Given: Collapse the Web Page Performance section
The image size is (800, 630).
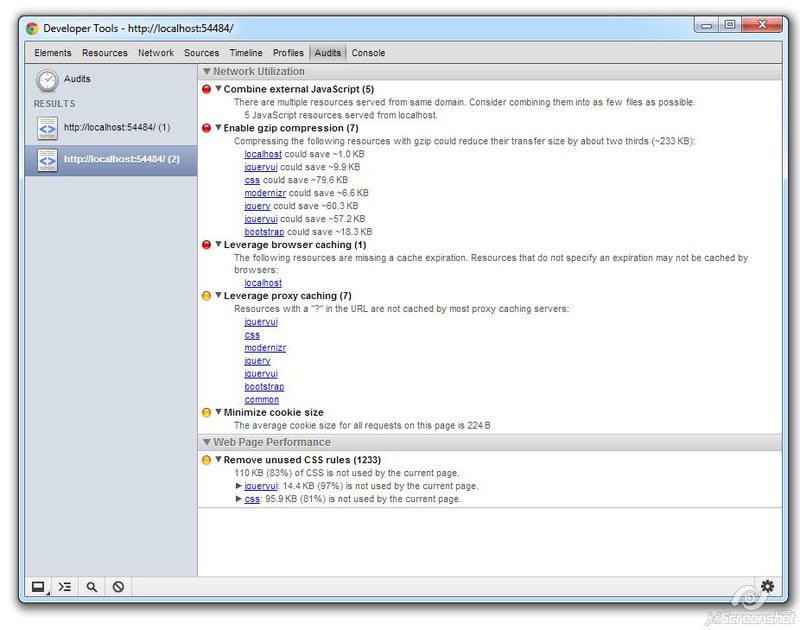Looking at the screenshot, I should point(206,441).
